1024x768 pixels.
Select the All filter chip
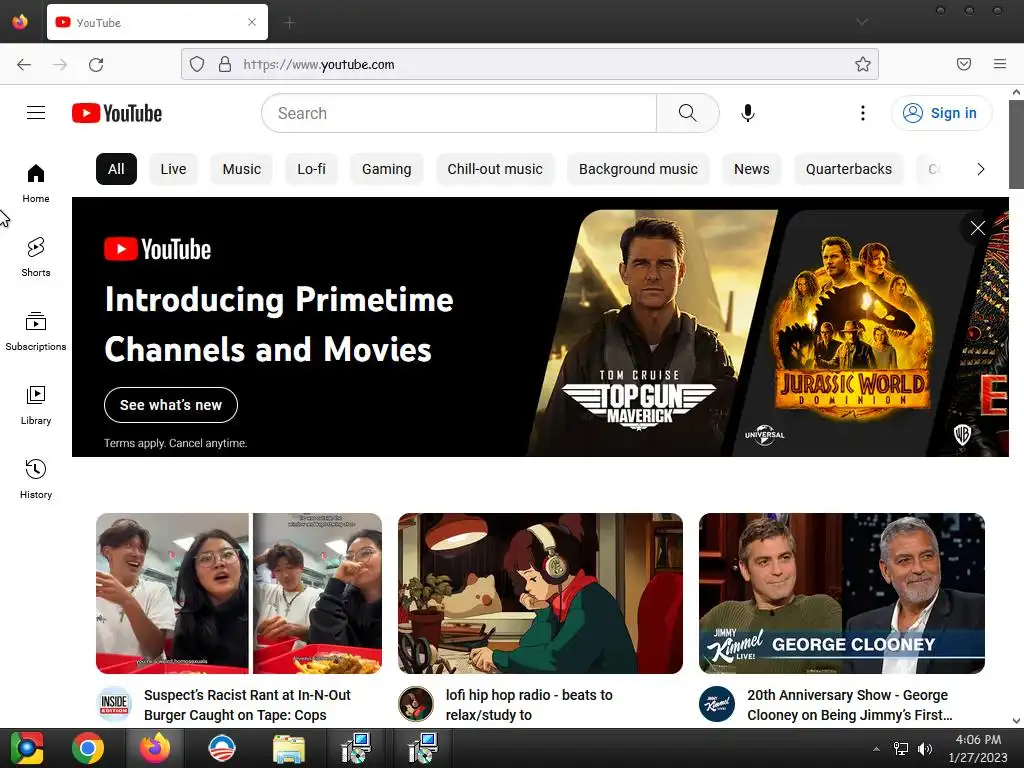116,169
